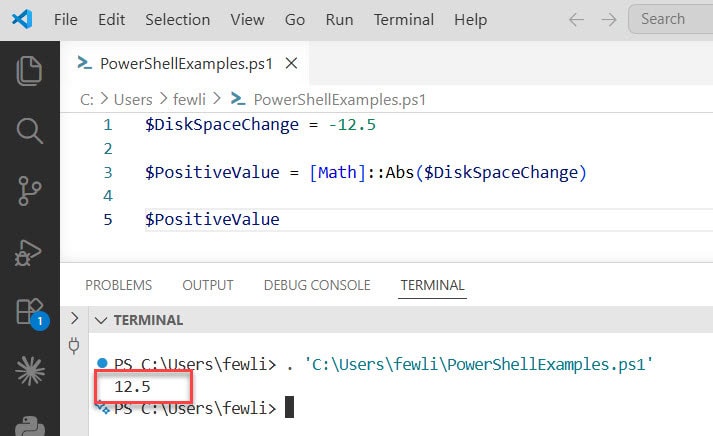
Task: Open the Run menu
Action: point(339,20)
